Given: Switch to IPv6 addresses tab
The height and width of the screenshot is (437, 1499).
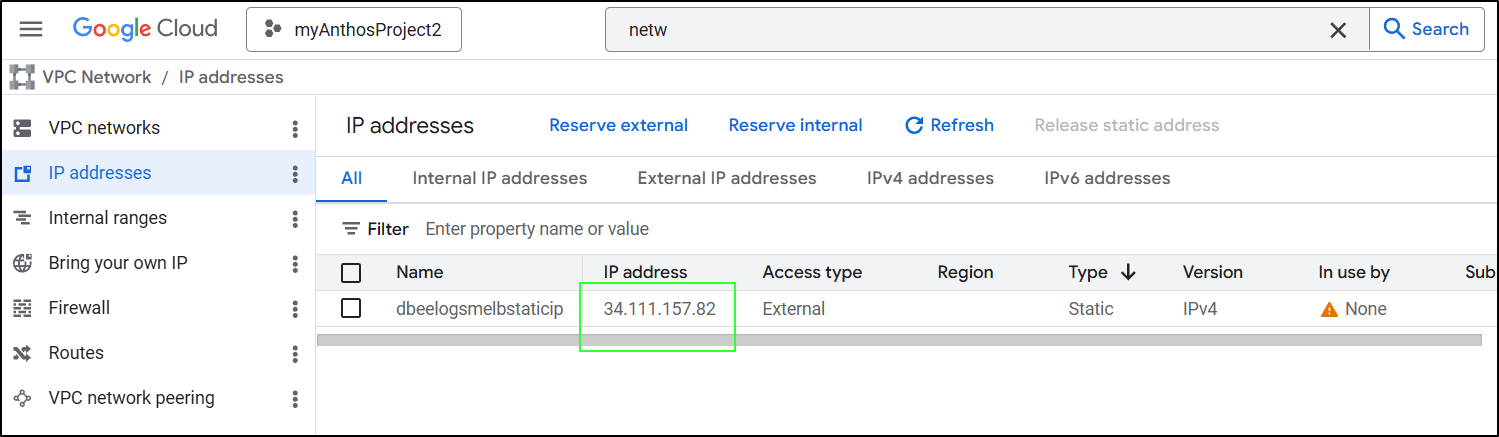Looking at the screenshot, I should coord(1107,179).
